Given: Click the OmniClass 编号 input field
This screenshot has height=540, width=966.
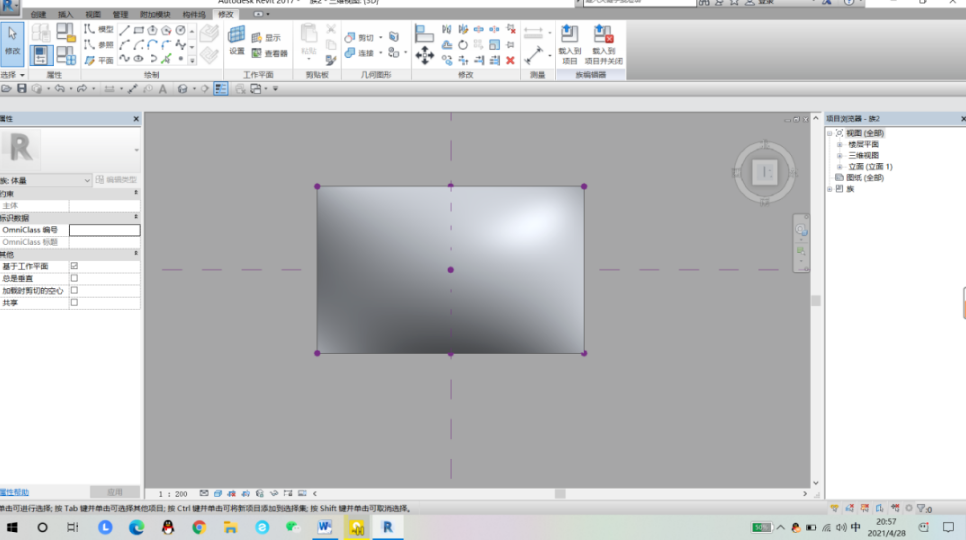Looking at the screenshot, I should point(104,230).
